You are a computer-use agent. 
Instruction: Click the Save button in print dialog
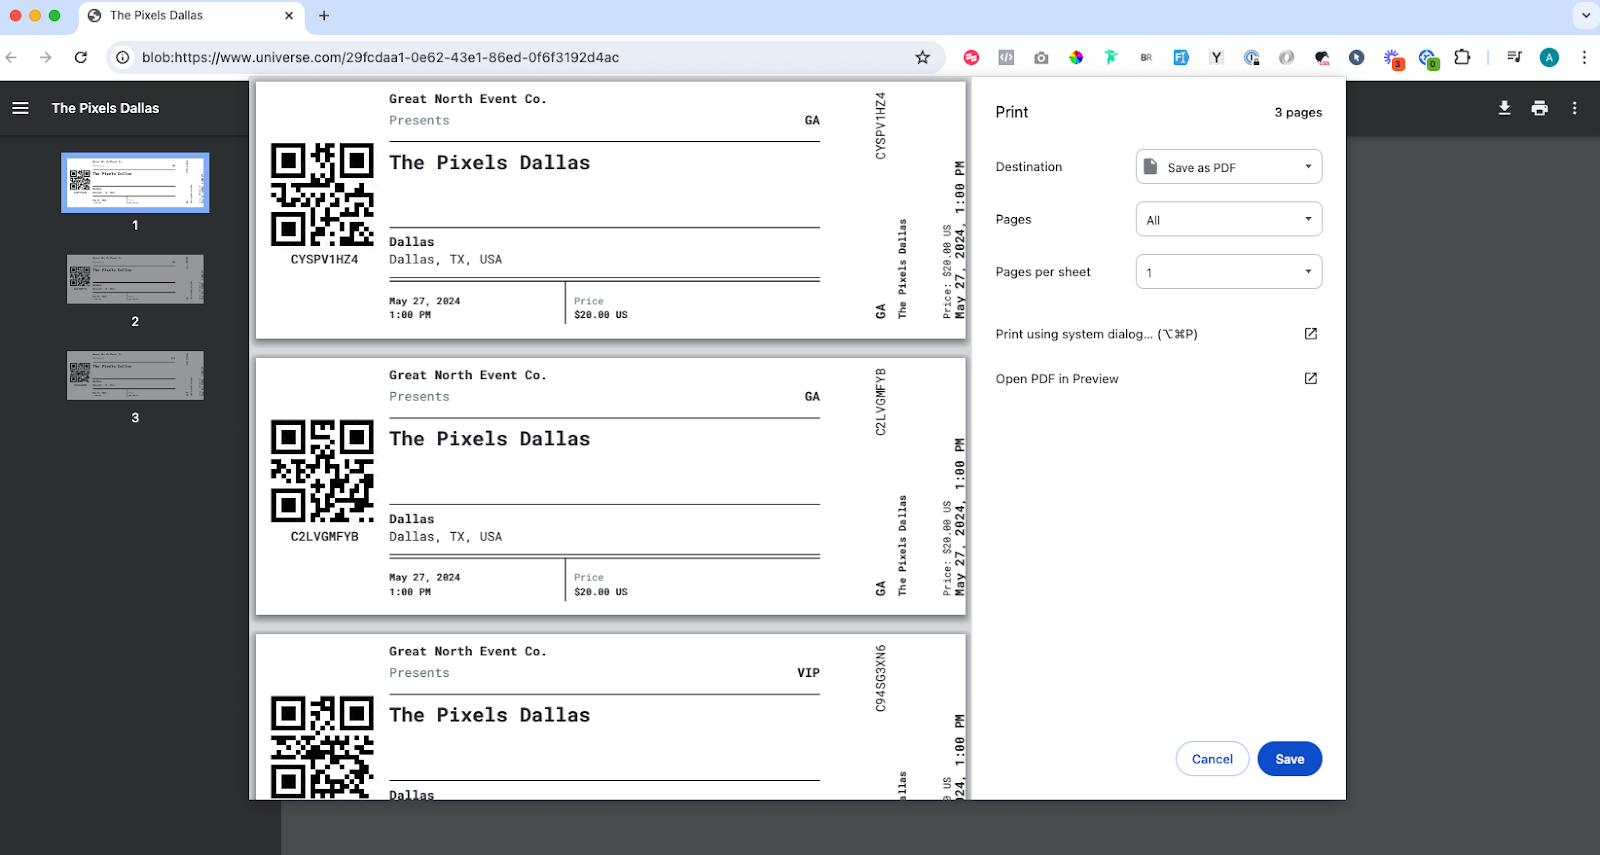click(1289, 759)
